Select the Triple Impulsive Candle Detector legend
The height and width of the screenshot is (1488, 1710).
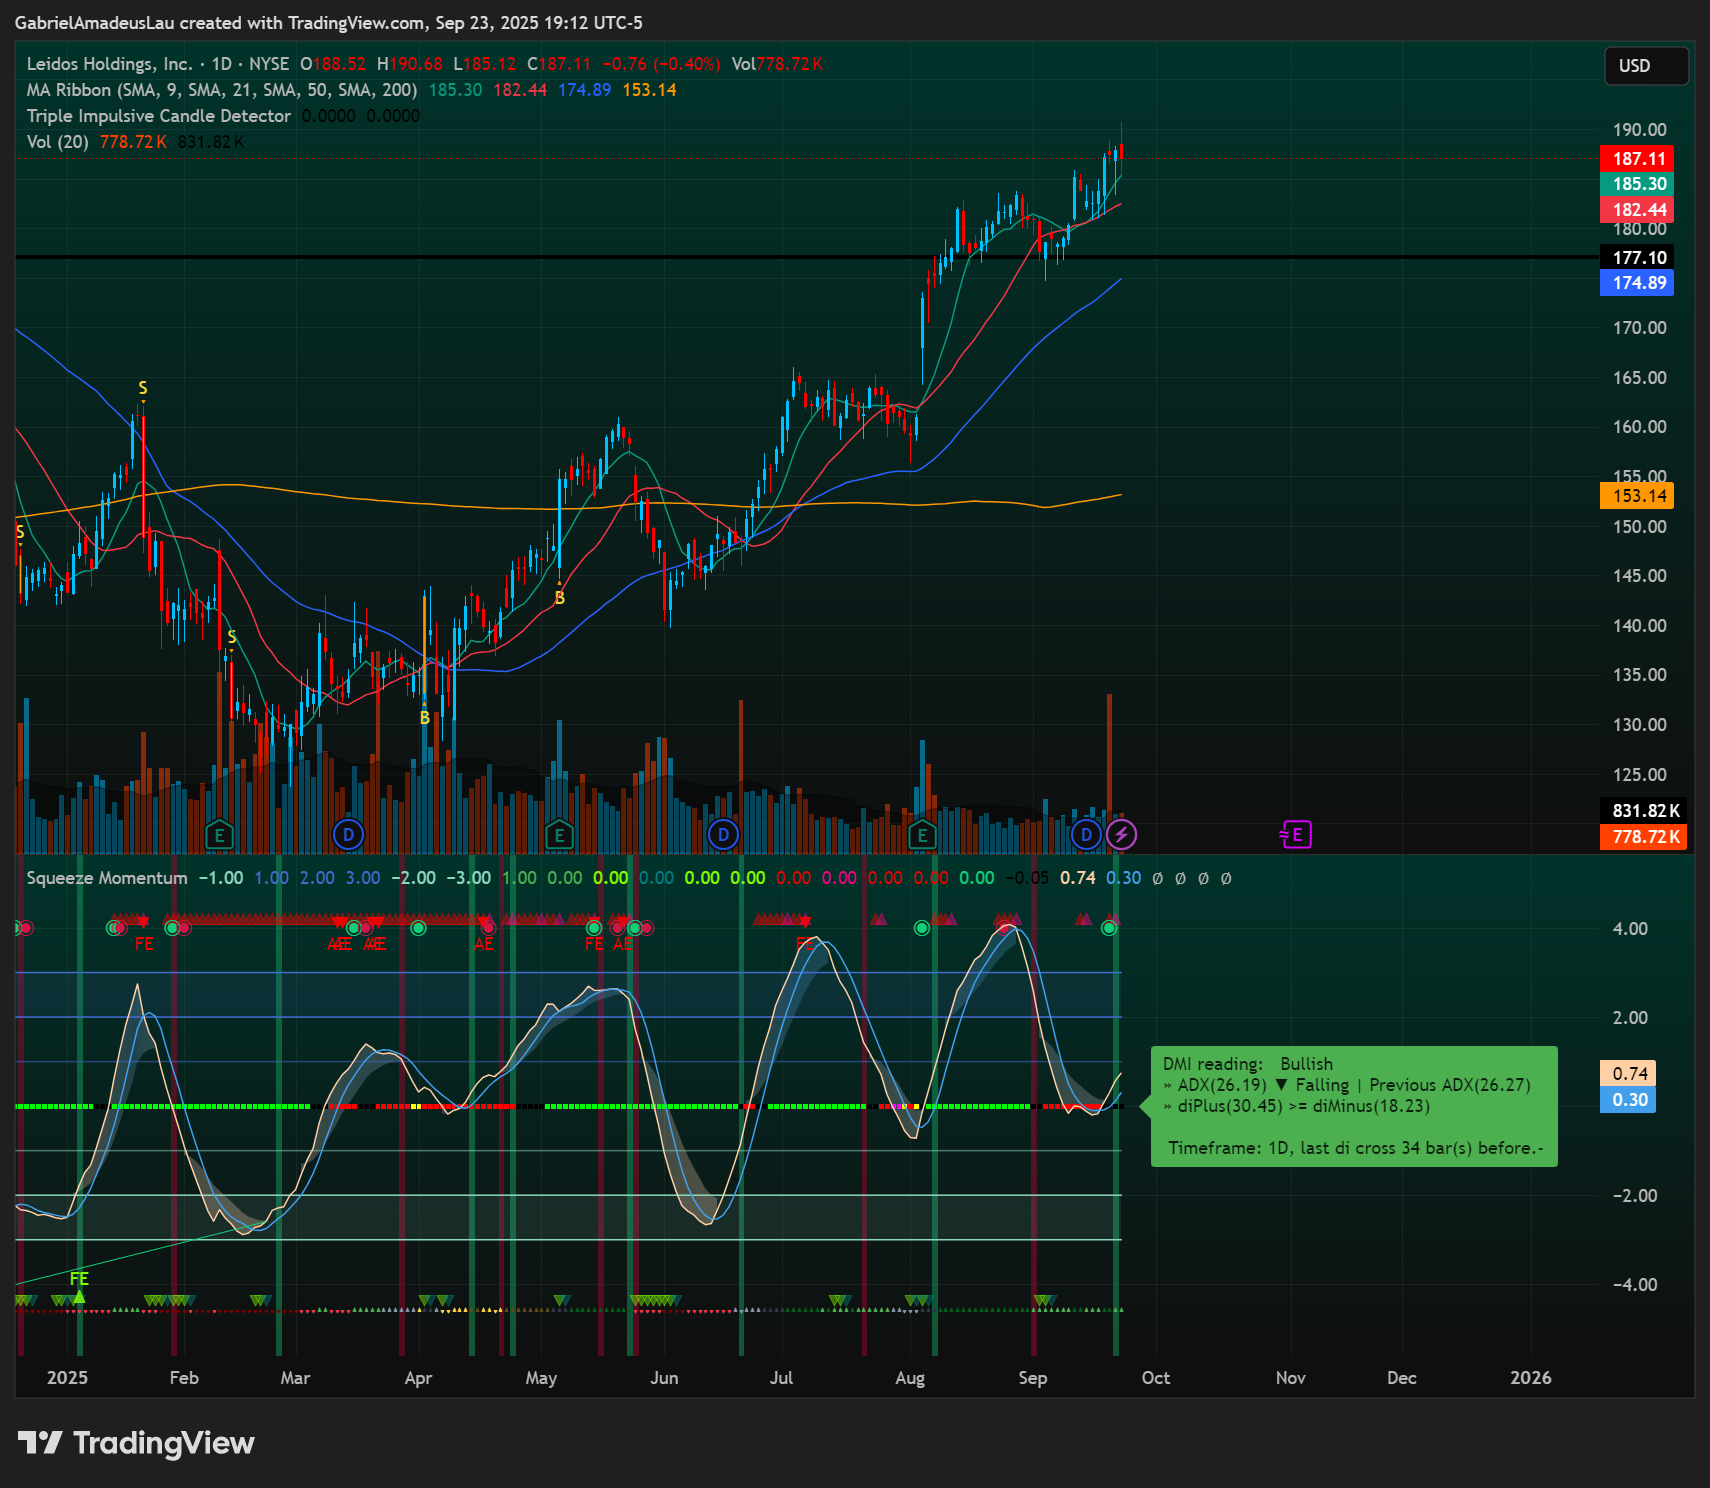pyautogui.click(x=159, y=116)
